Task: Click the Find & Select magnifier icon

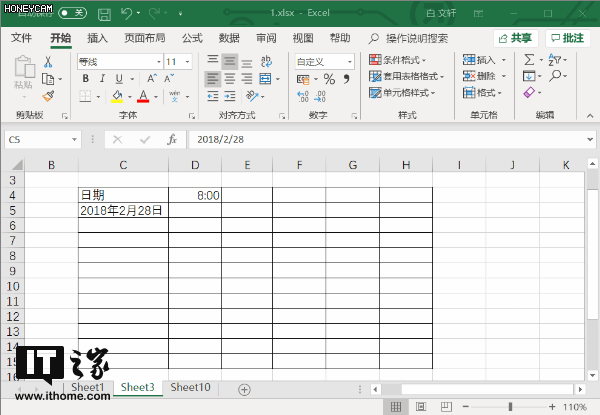Action: (x=555, y=76)
